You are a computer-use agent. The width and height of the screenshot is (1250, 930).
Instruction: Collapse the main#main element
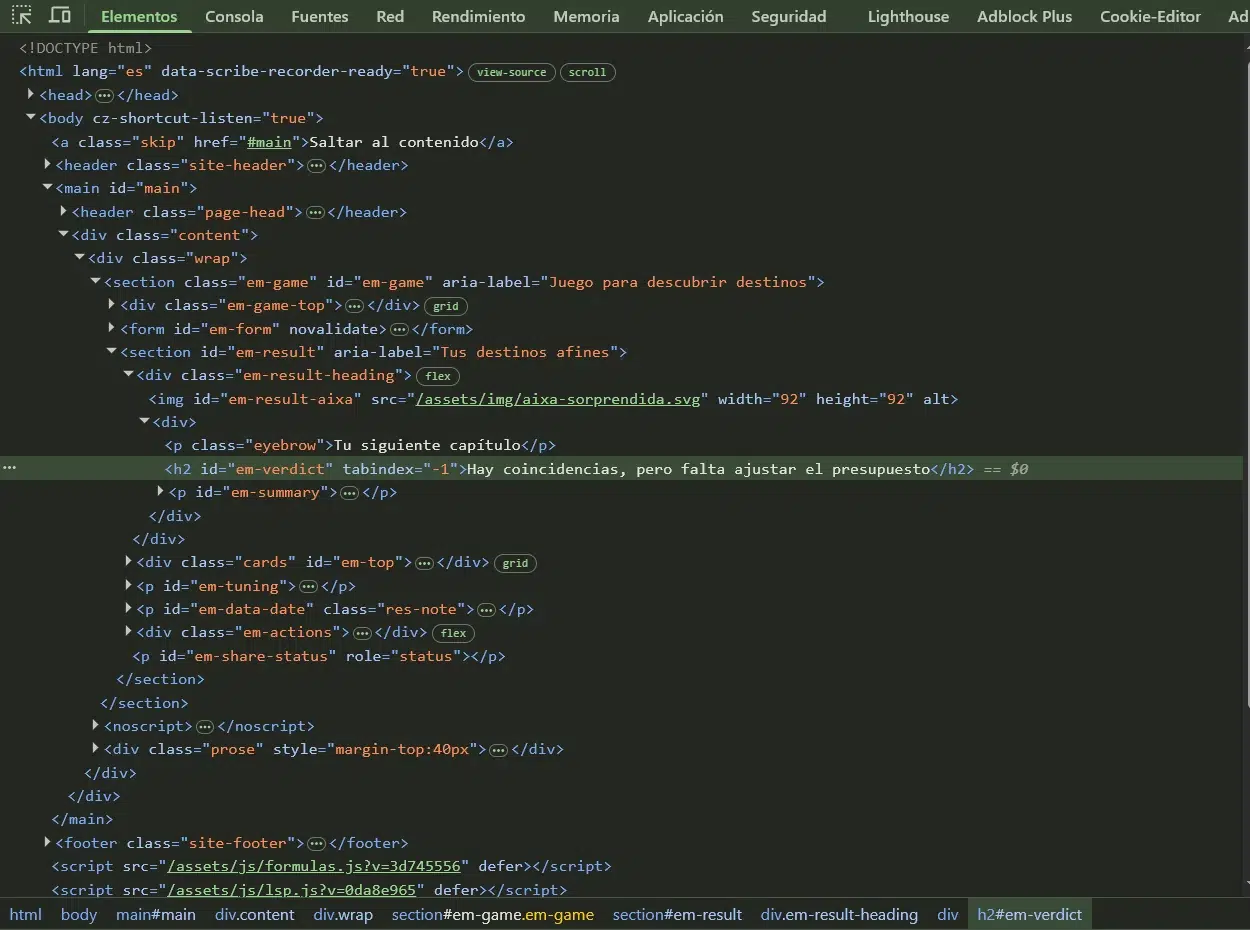pyautogui.click(x=47, y=187)
